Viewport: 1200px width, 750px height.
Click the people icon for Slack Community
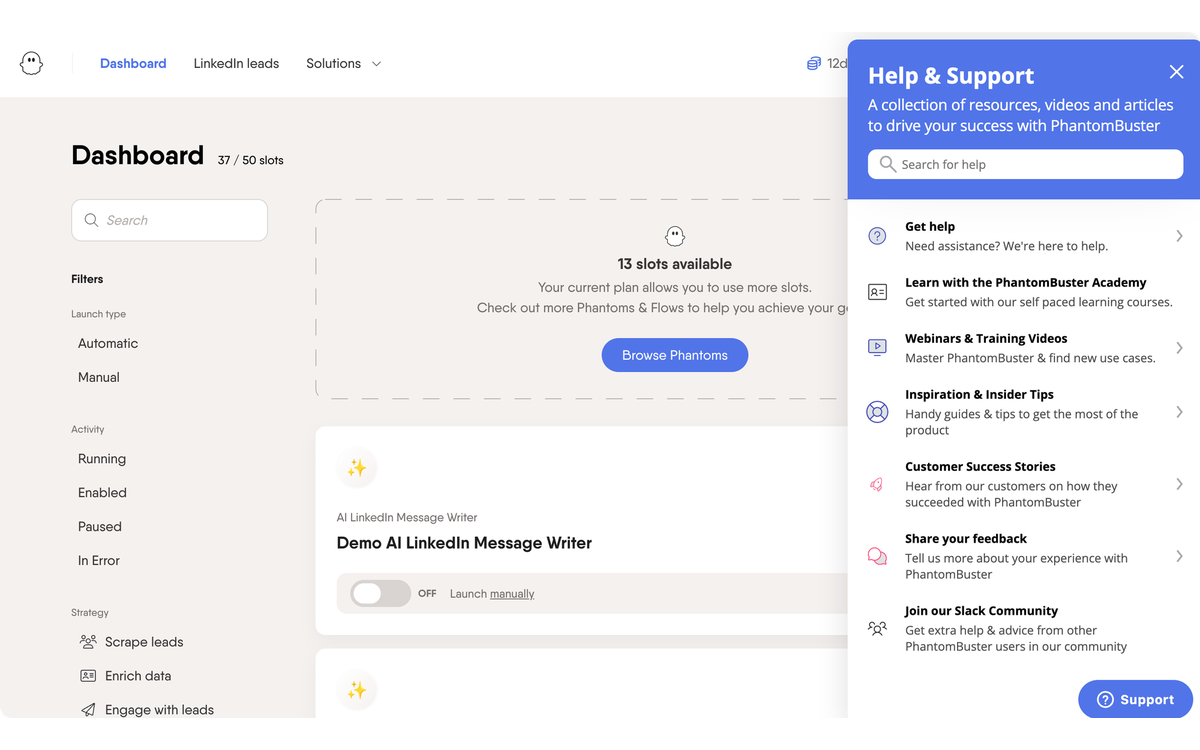click(877, 628)
